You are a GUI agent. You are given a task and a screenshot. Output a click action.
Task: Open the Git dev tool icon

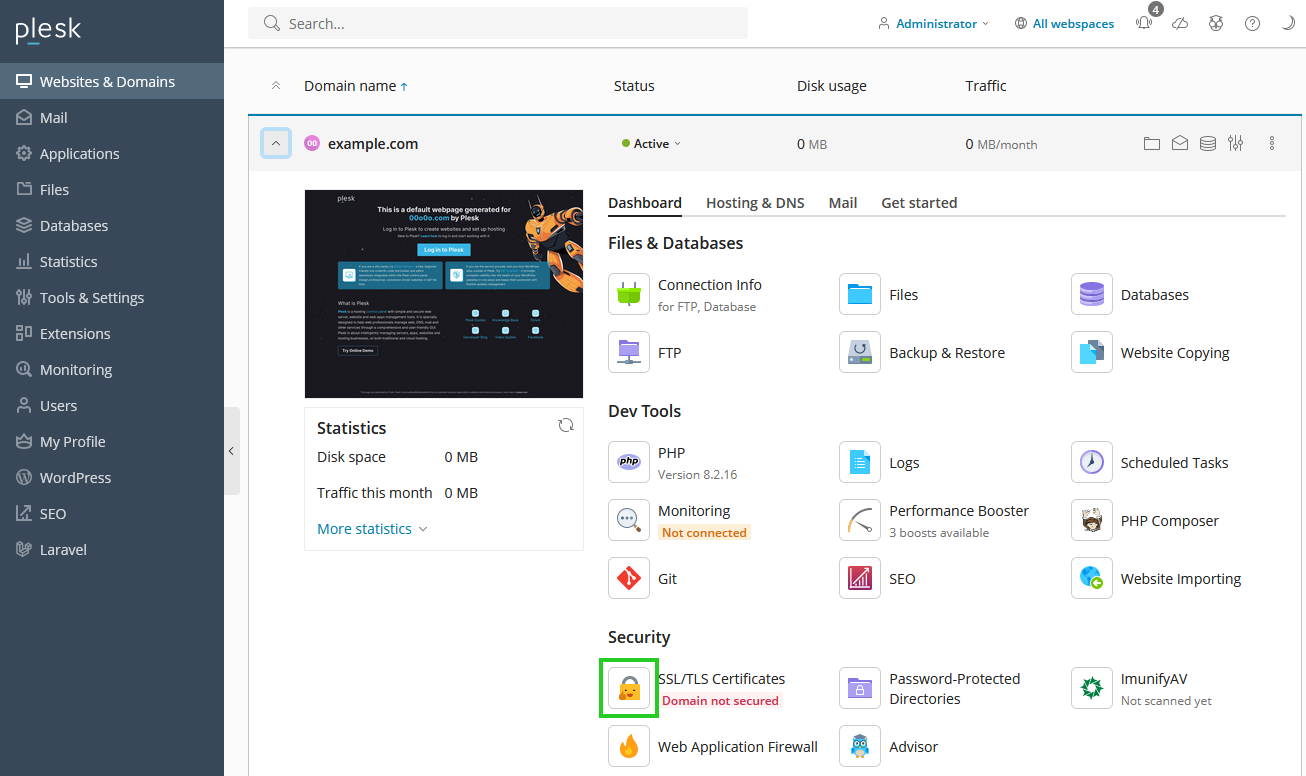[x=628, y=578]
